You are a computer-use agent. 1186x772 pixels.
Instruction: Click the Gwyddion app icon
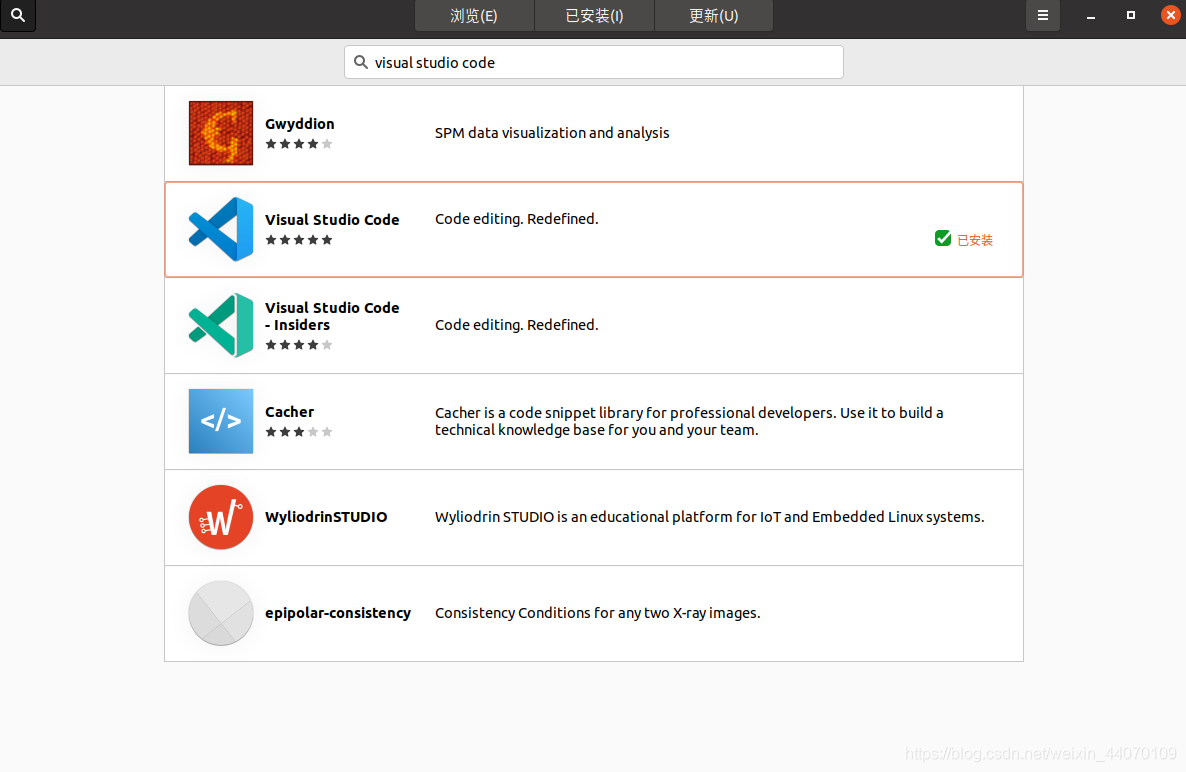221,133
